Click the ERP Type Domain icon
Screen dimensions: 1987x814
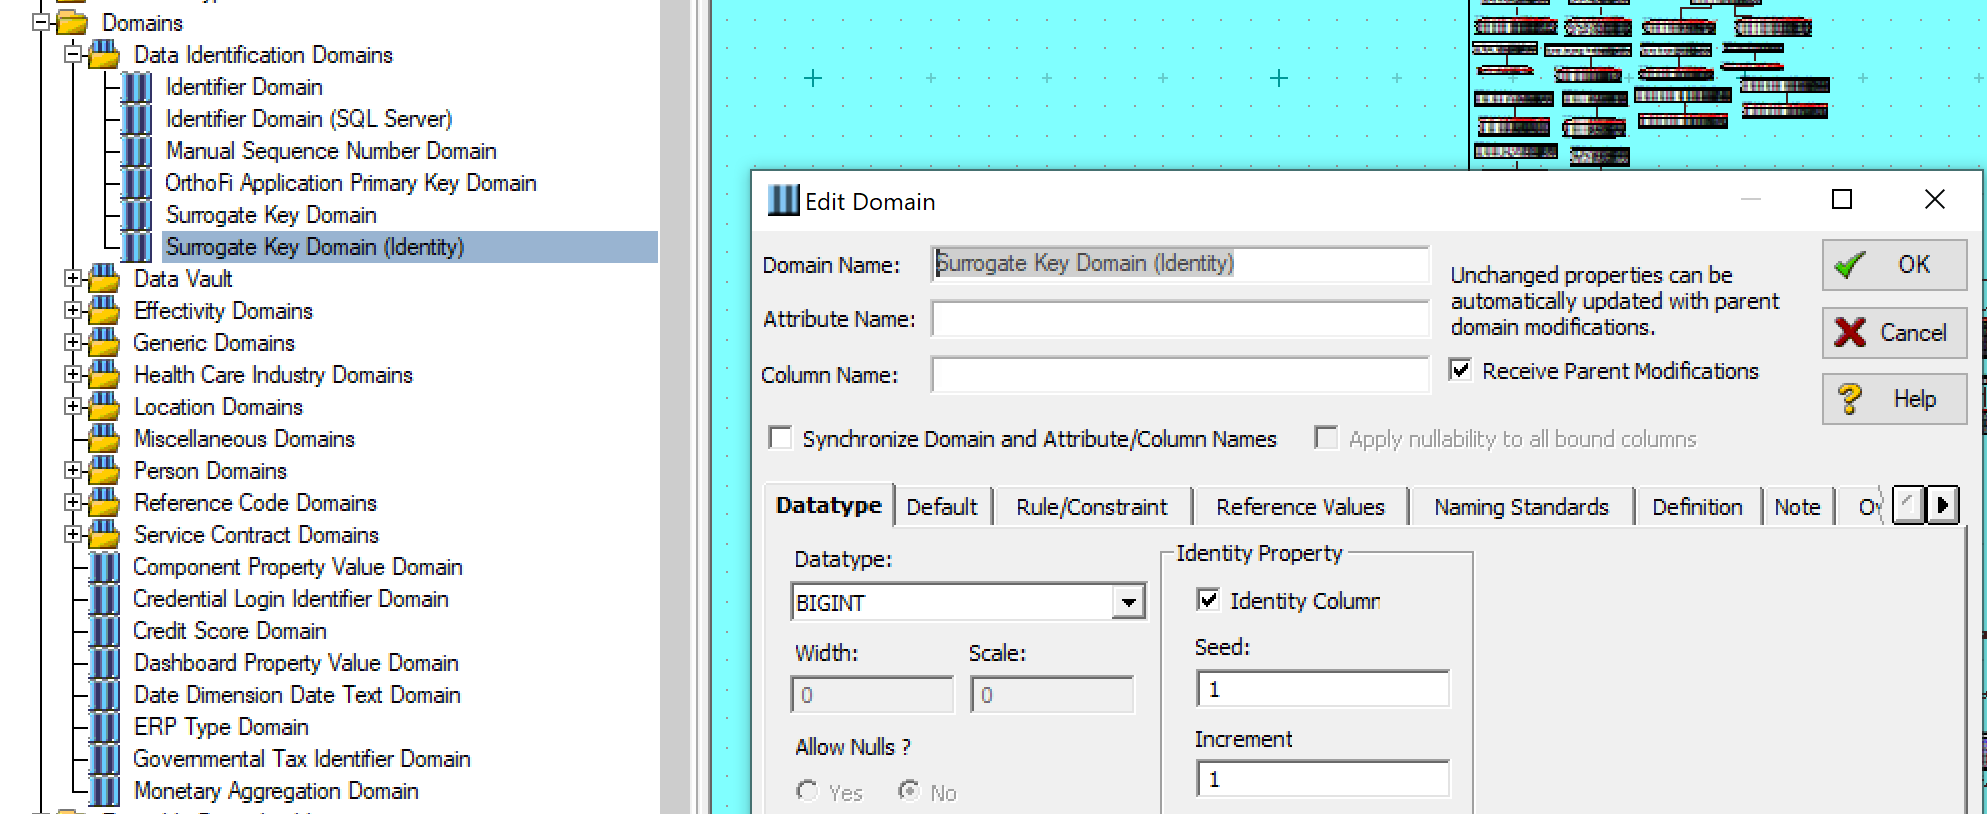(104, 727)
